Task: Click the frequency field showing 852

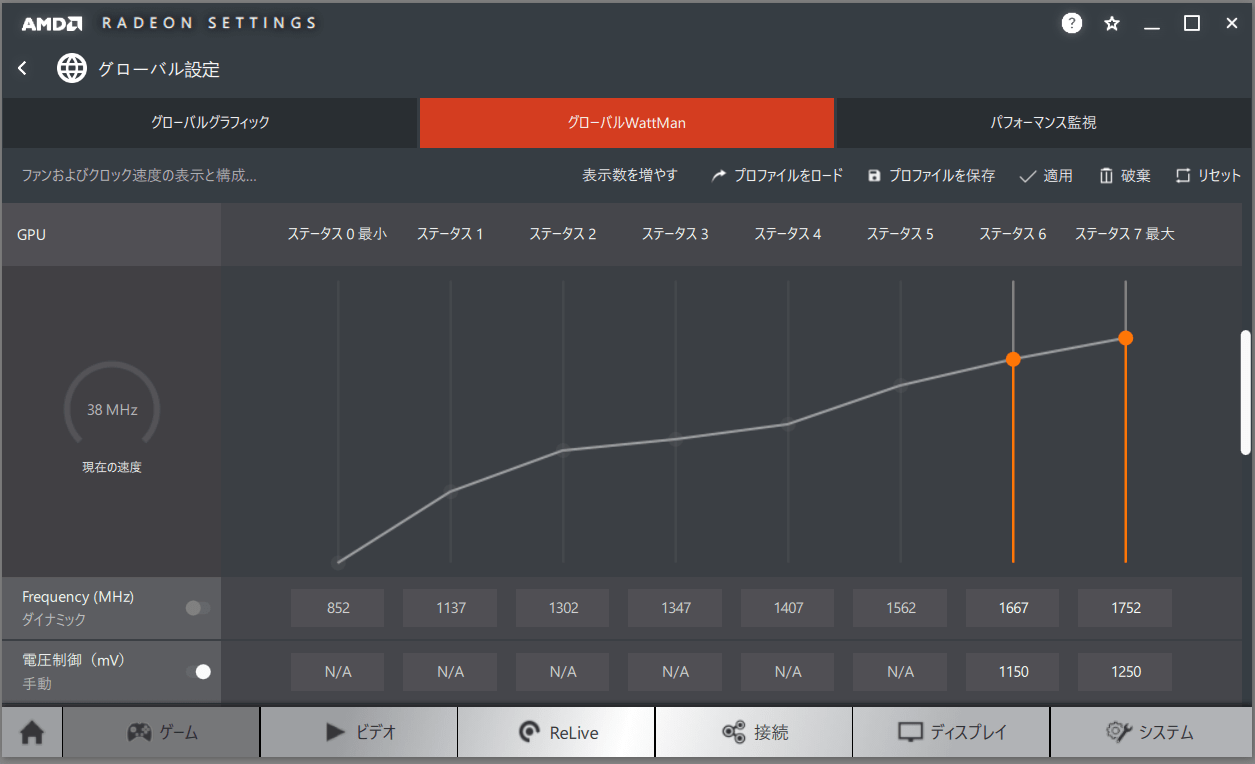Action: tap(338, 608)
